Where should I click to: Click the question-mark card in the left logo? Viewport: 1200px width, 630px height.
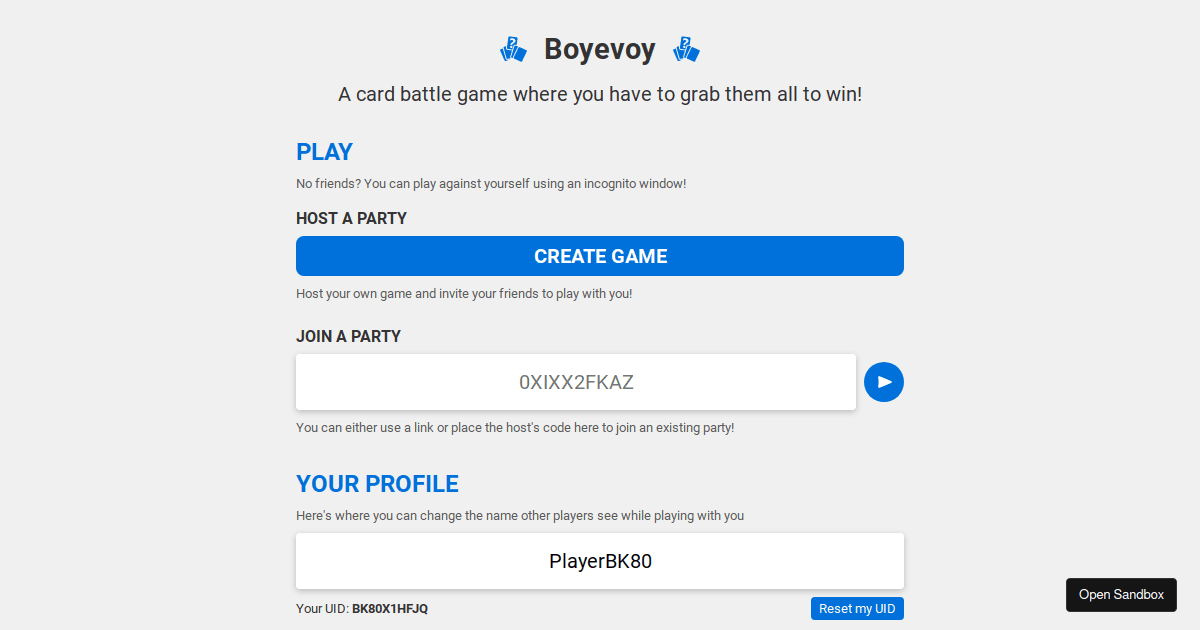pyautogui.click(x=511, y=42)
